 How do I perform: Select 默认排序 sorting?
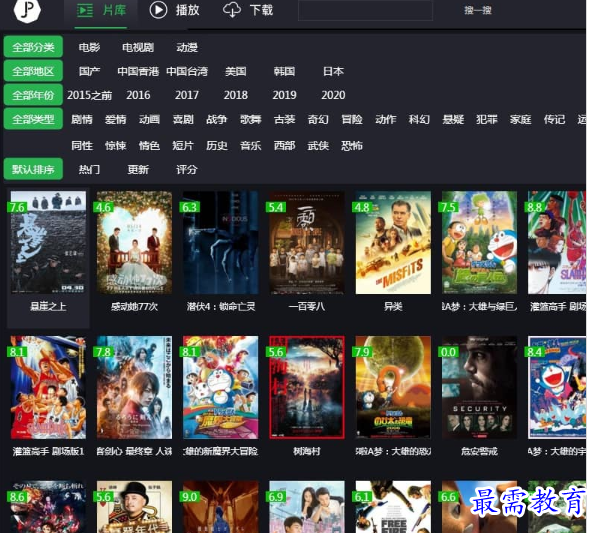(33, 169)
